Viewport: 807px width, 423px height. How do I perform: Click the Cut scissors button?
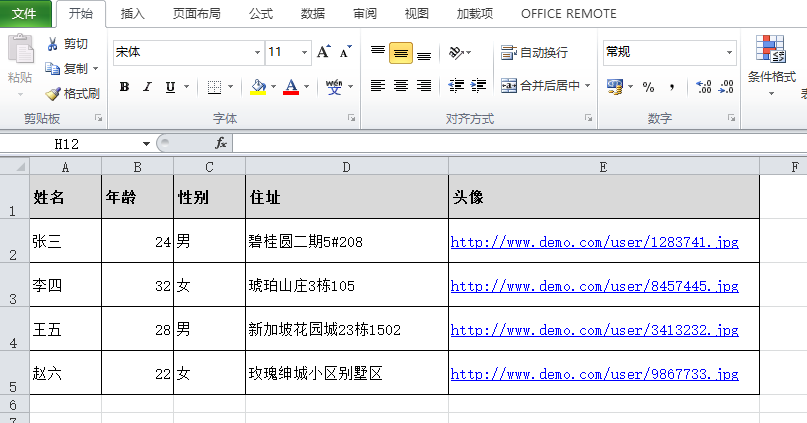(x=67, y=44)
